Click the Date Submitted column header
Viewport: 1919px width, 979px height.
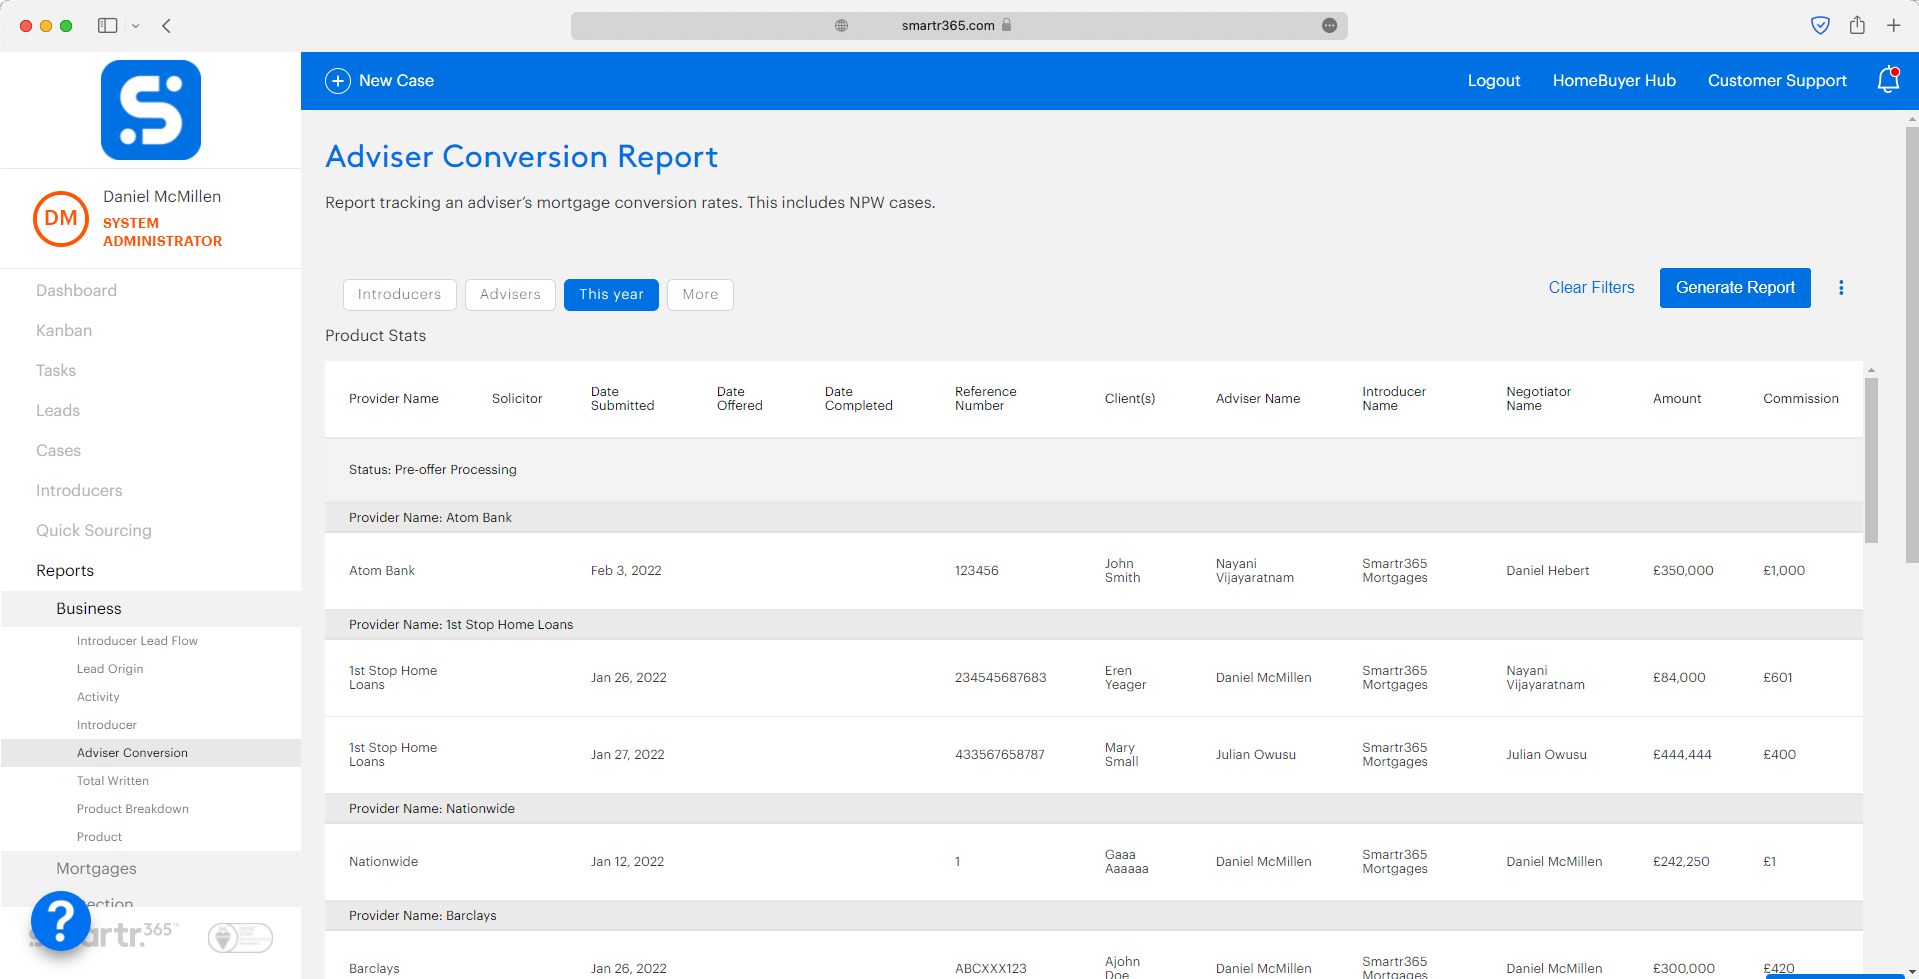622,399
